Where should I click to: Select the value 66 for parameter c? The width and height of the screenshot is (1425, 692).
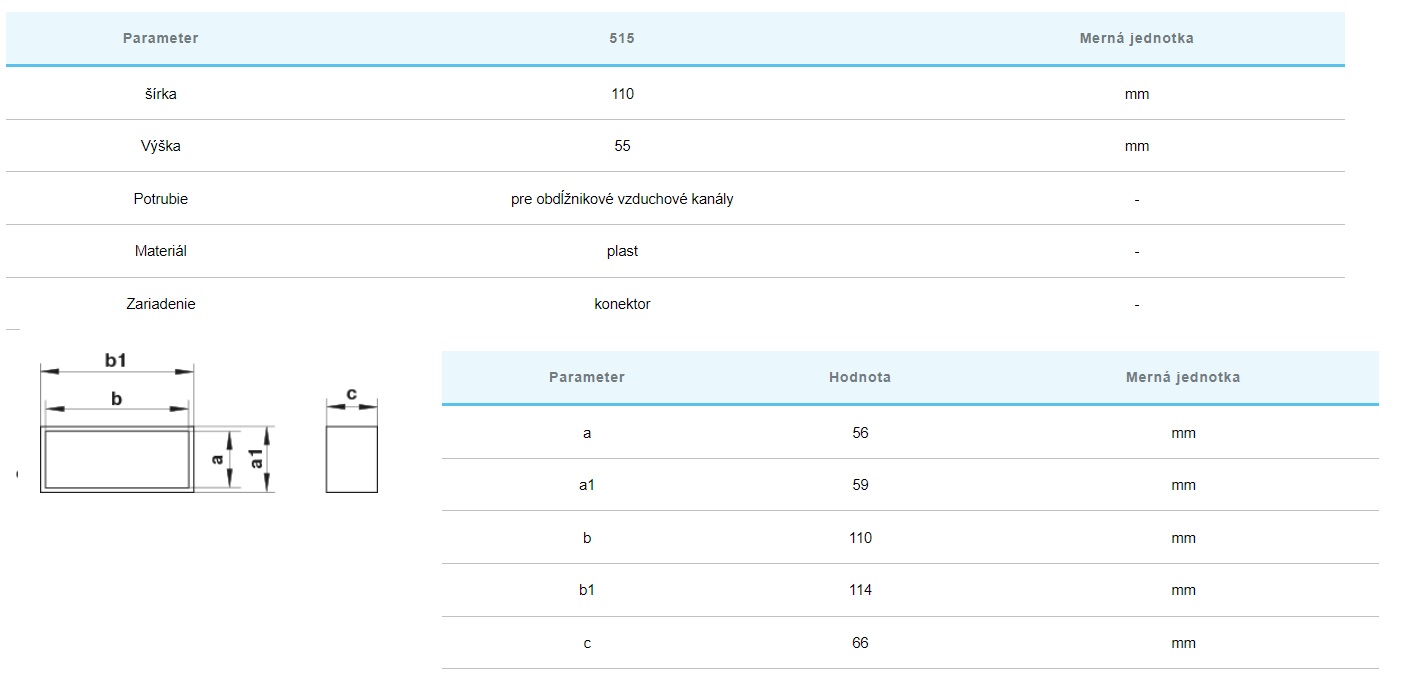coord(859,643)
